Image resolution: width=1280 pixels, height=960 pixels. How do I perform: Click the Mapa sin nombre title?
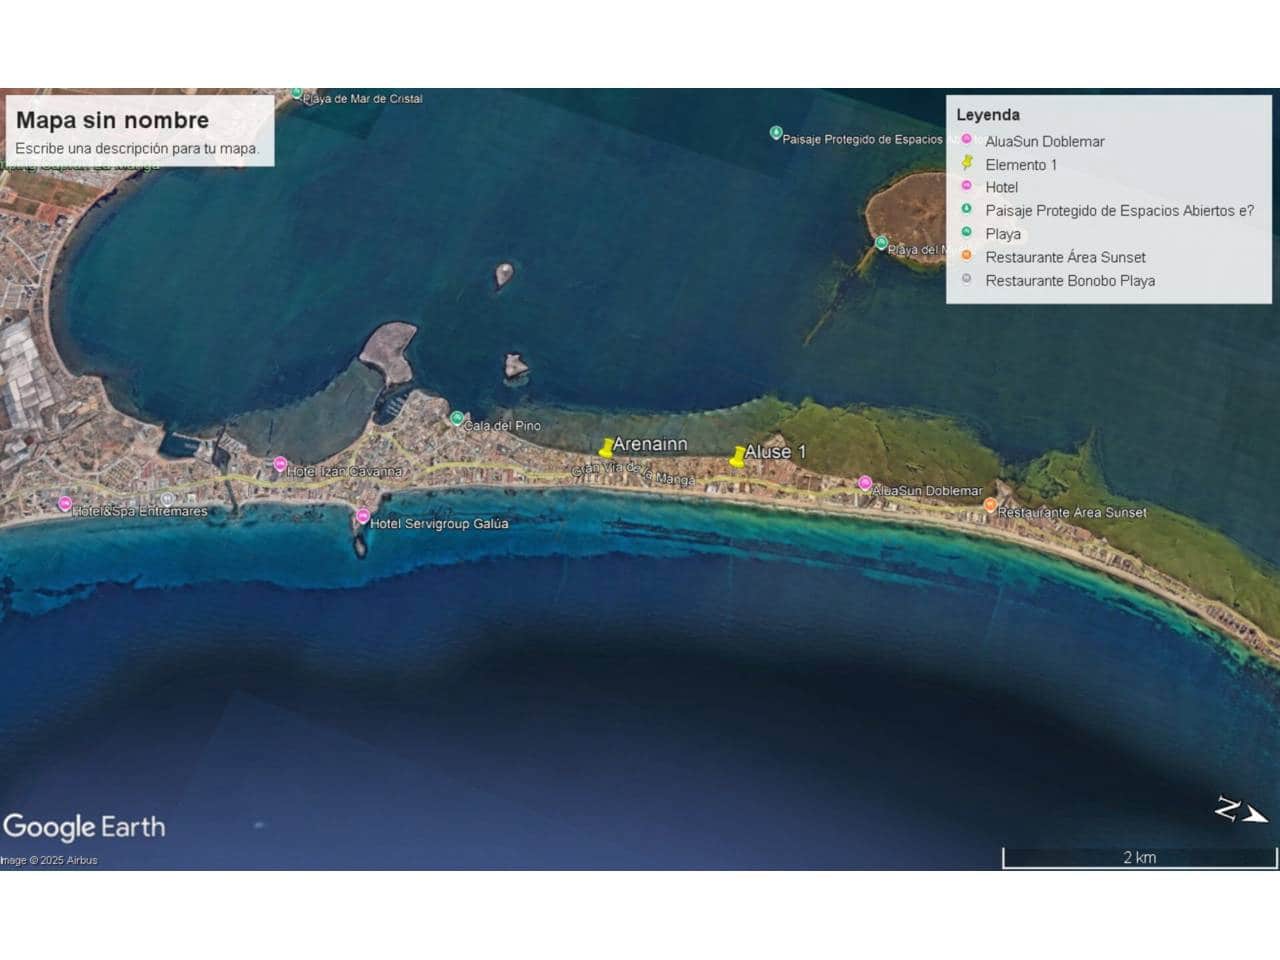pos(112,120)
